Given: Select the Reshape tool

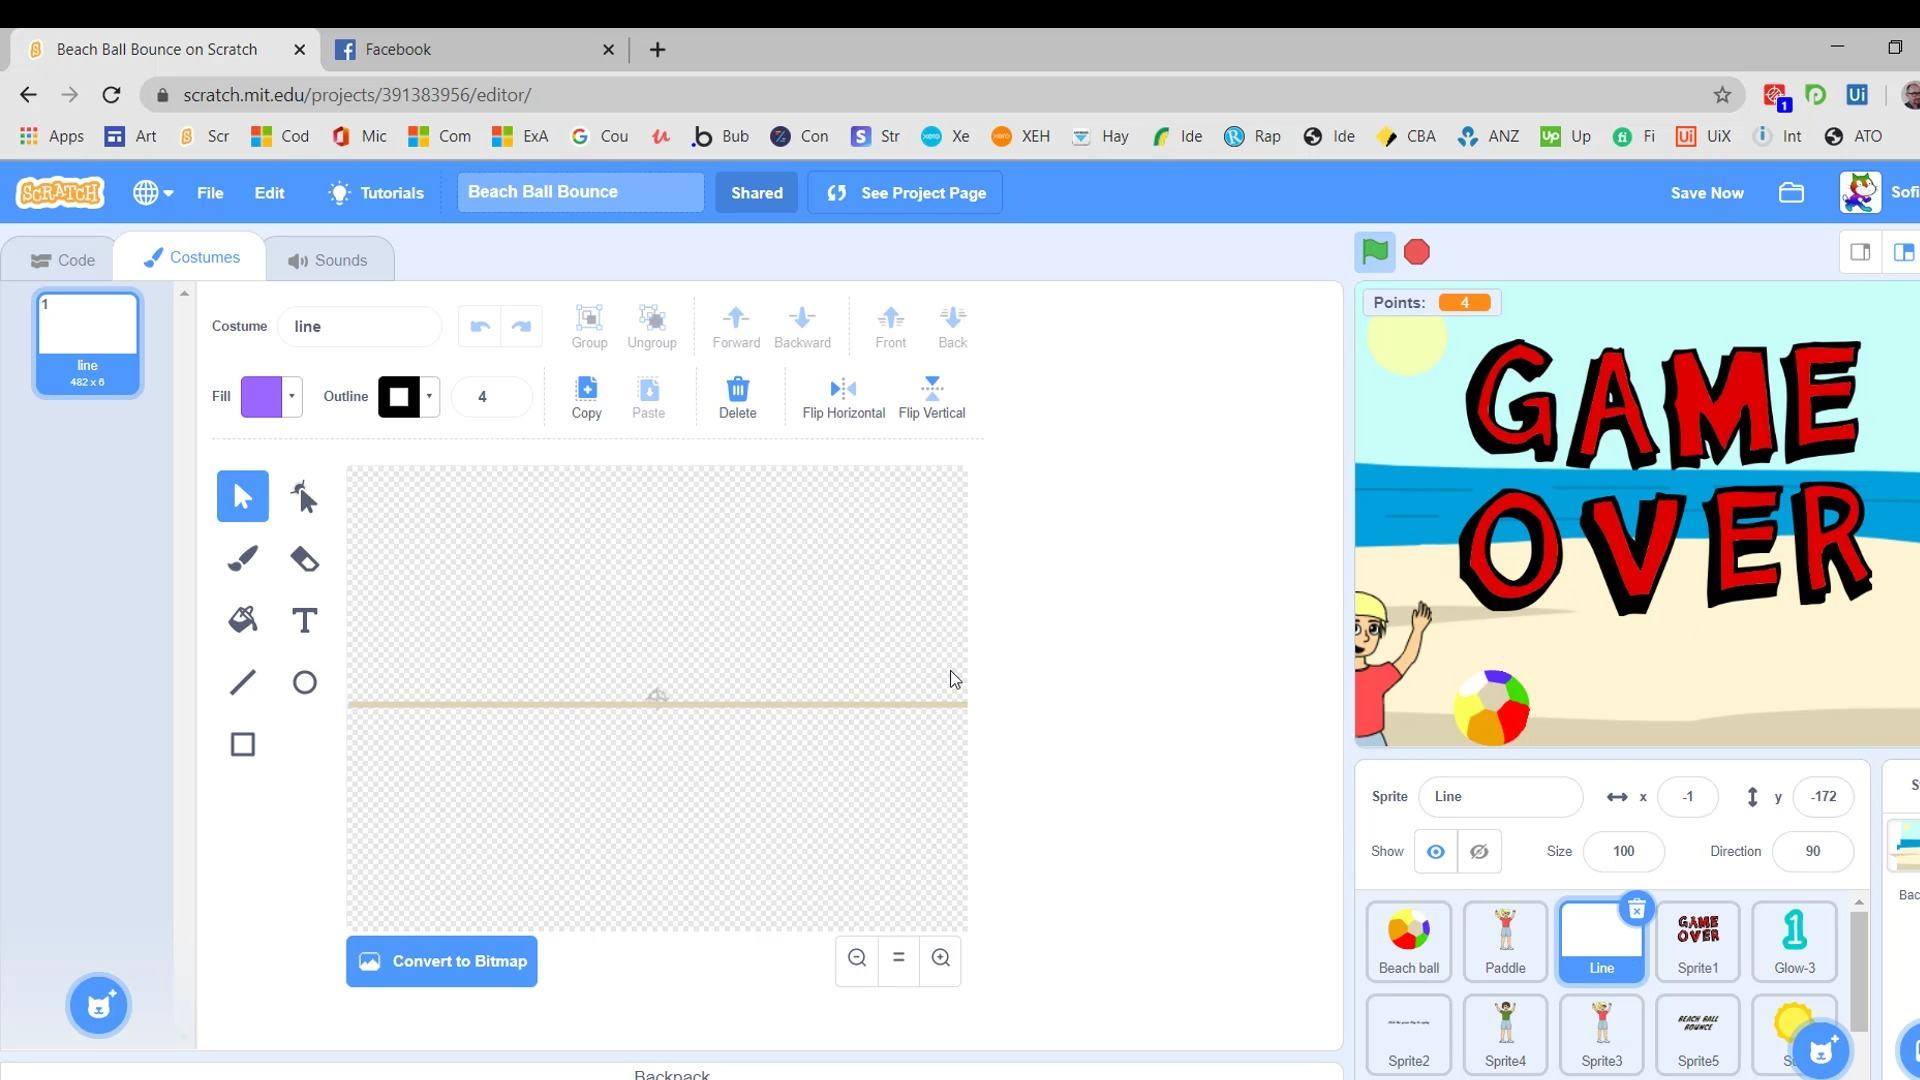Looking at the screenshot, I should tap(304, 496).
